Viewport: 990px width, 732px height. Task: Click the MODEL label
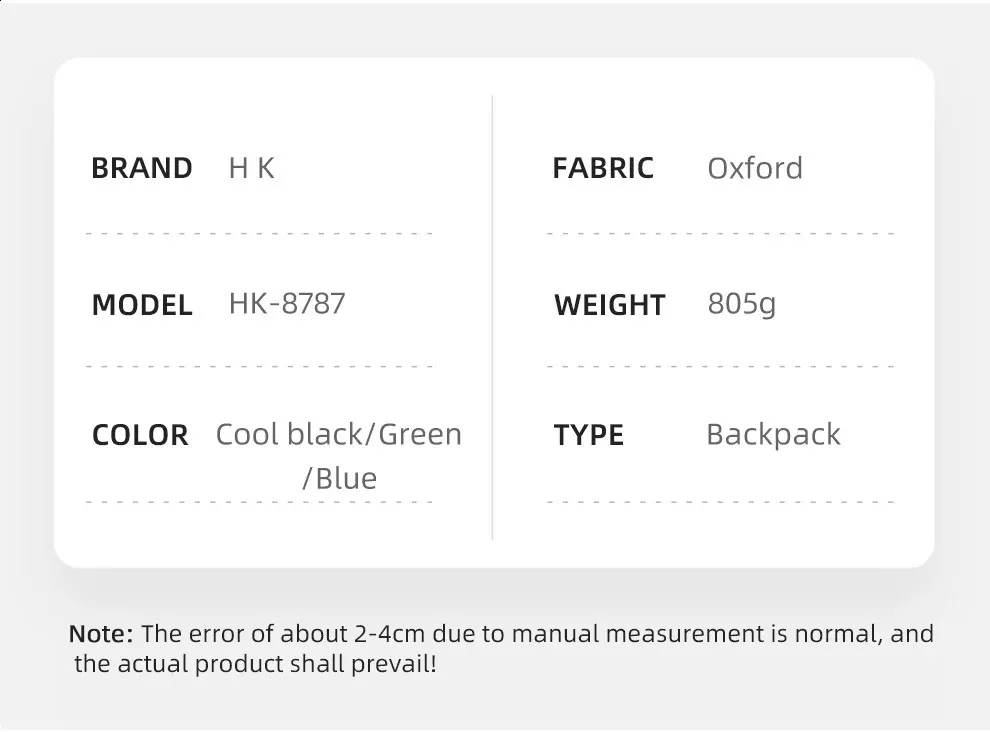click(141, 305)
